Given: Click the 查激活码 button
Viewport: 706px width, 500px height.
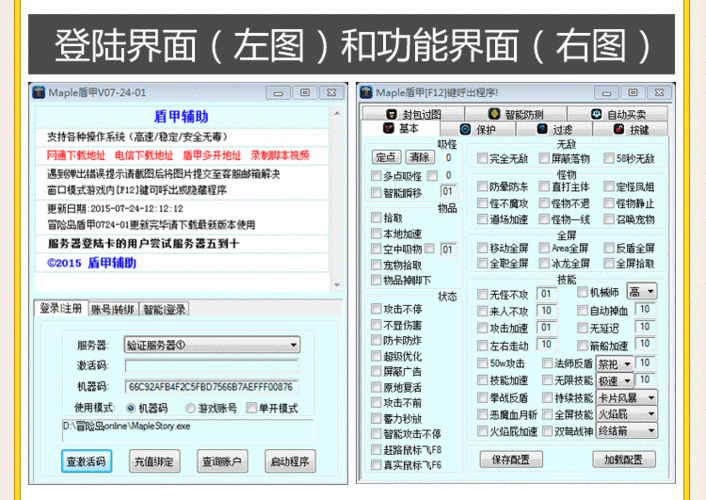Looking at the screenshot, I should tap(86, 461).
